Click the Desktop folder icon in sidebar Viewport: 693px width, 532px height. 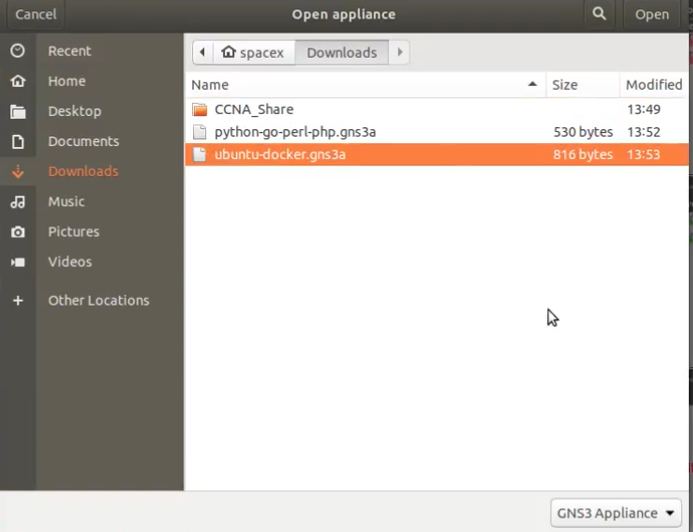click(18, 111)
